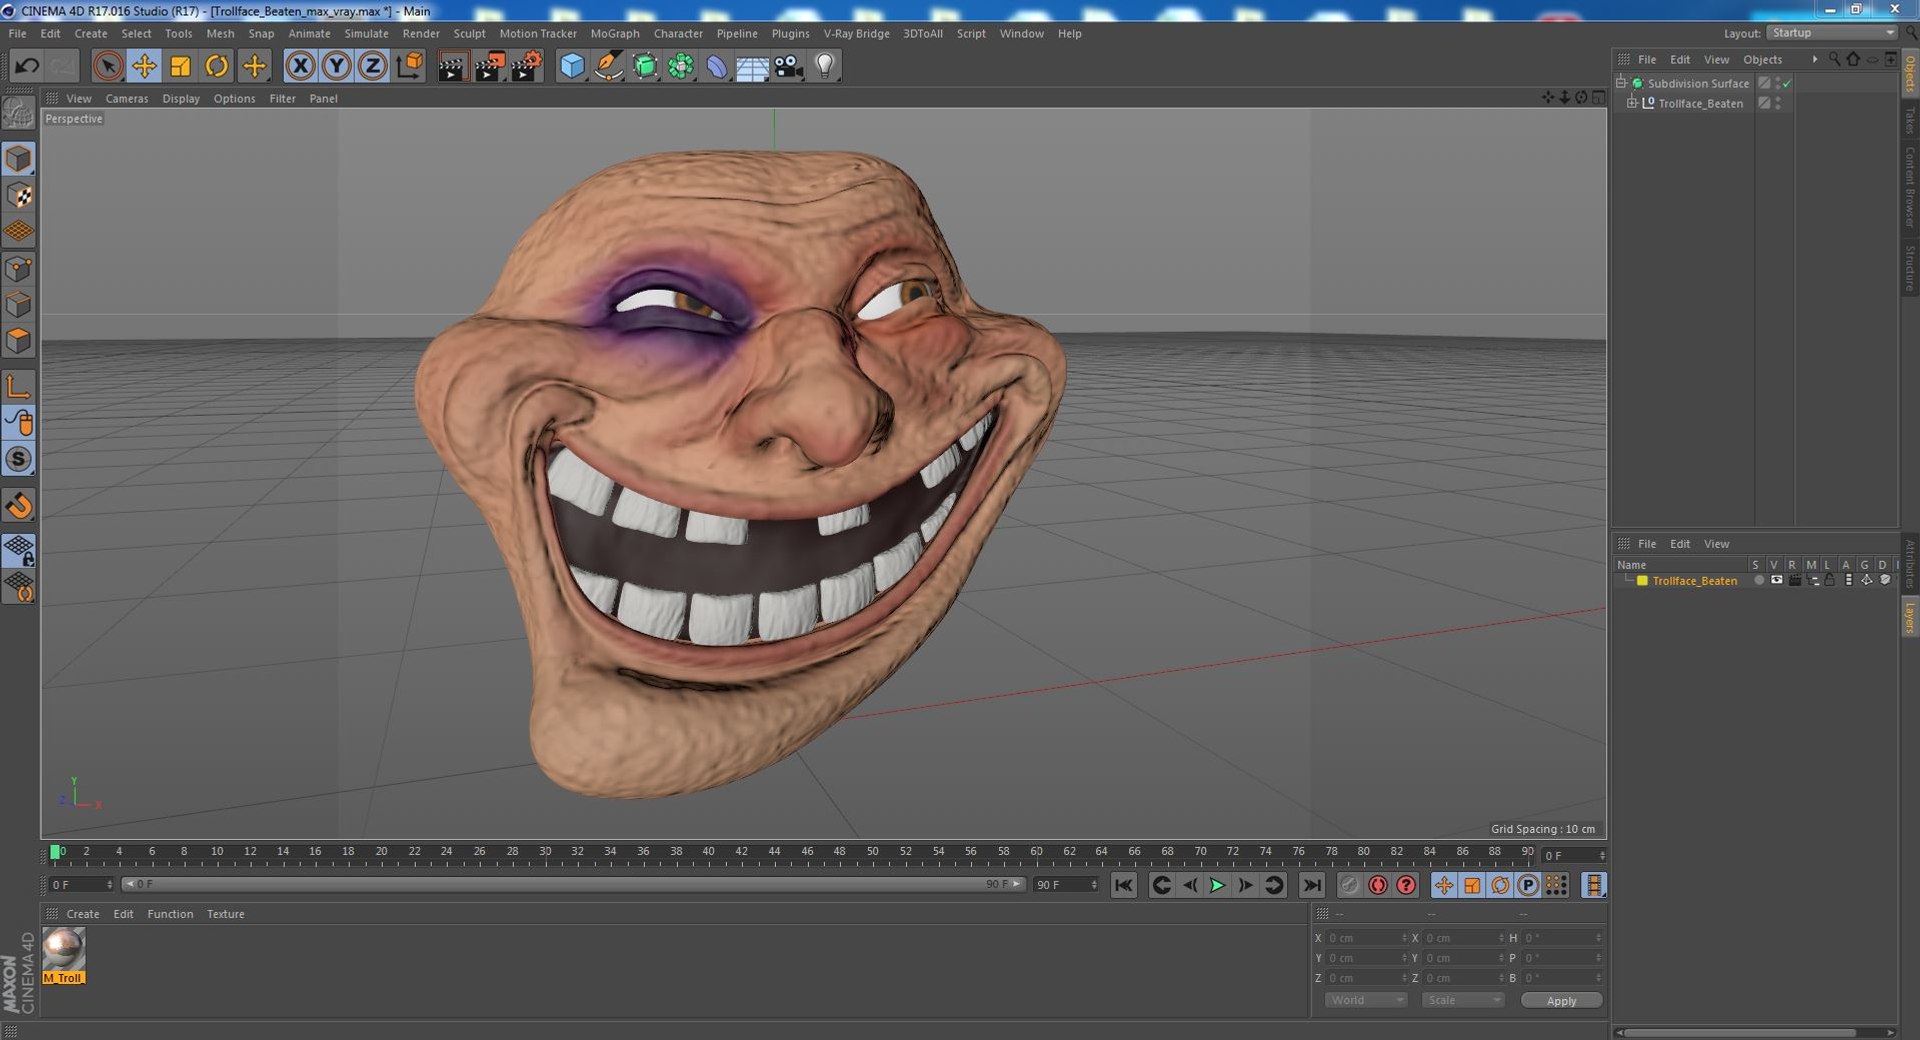
Task: Select the M_Troll material thumbnail
Action: click(x=64, y=955)
